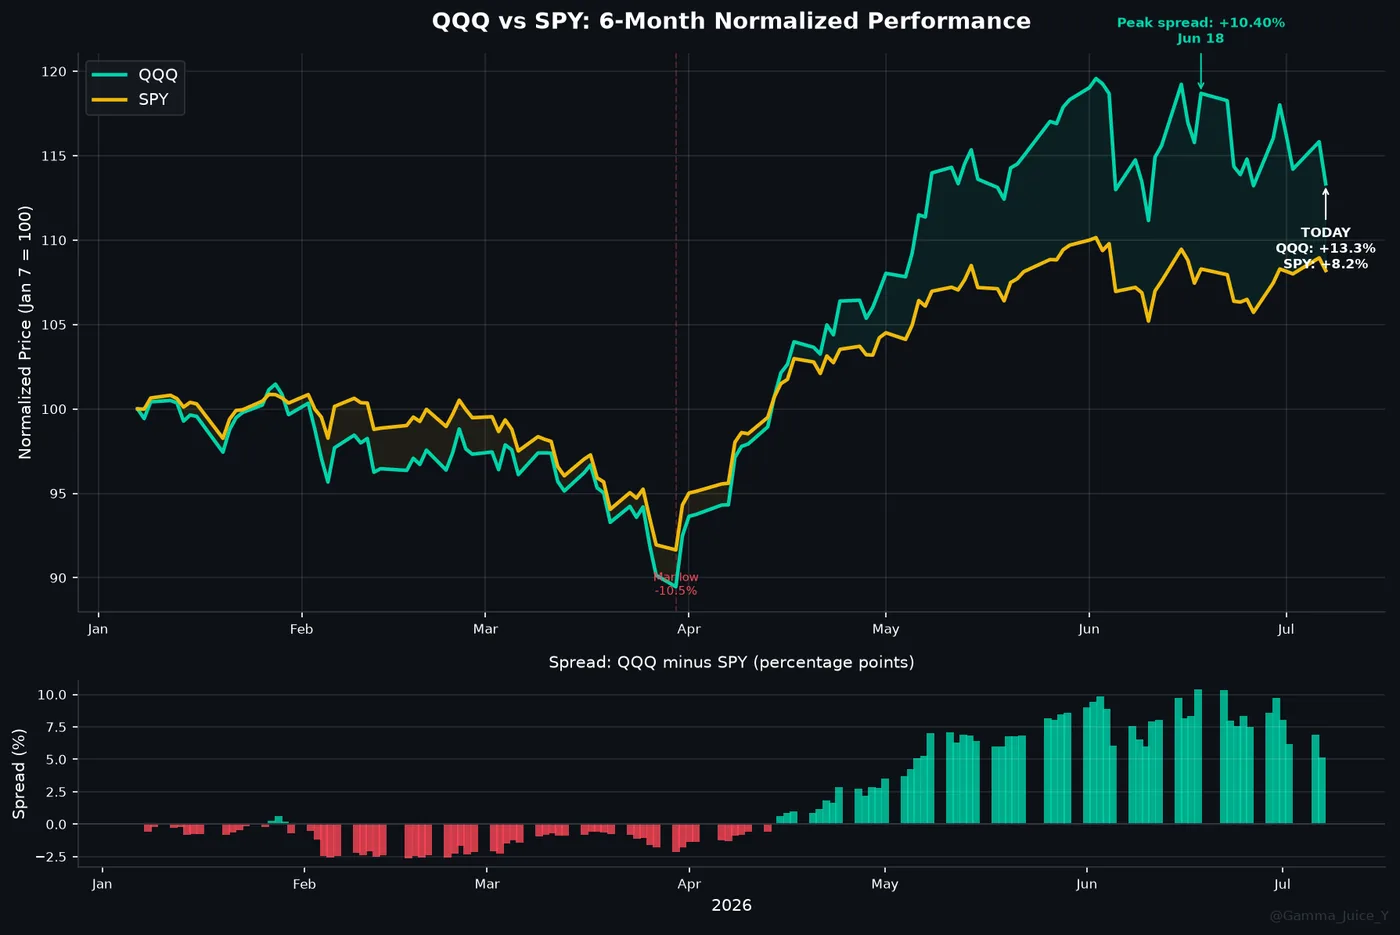Click the 120 tick on the price axis
Image resolution: width=1400 pixels, height=935 pixels.
(55, 72)
